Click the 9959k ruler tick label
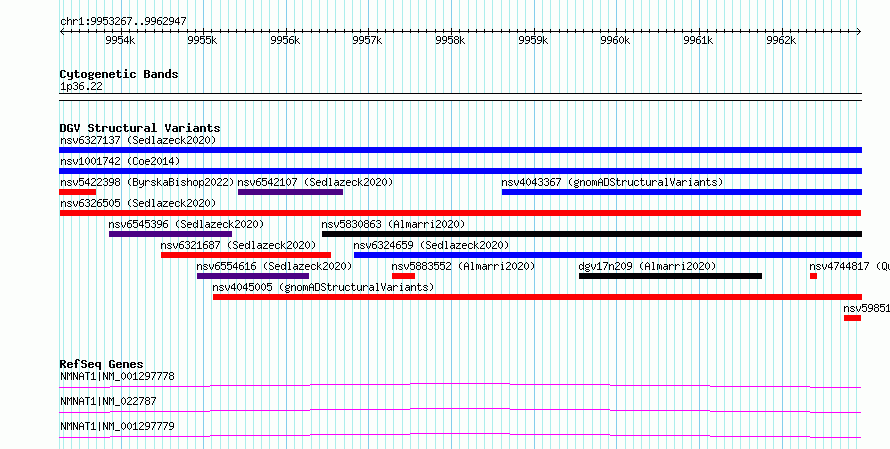This screenshot has width=890, height=449. coord(534,40)
